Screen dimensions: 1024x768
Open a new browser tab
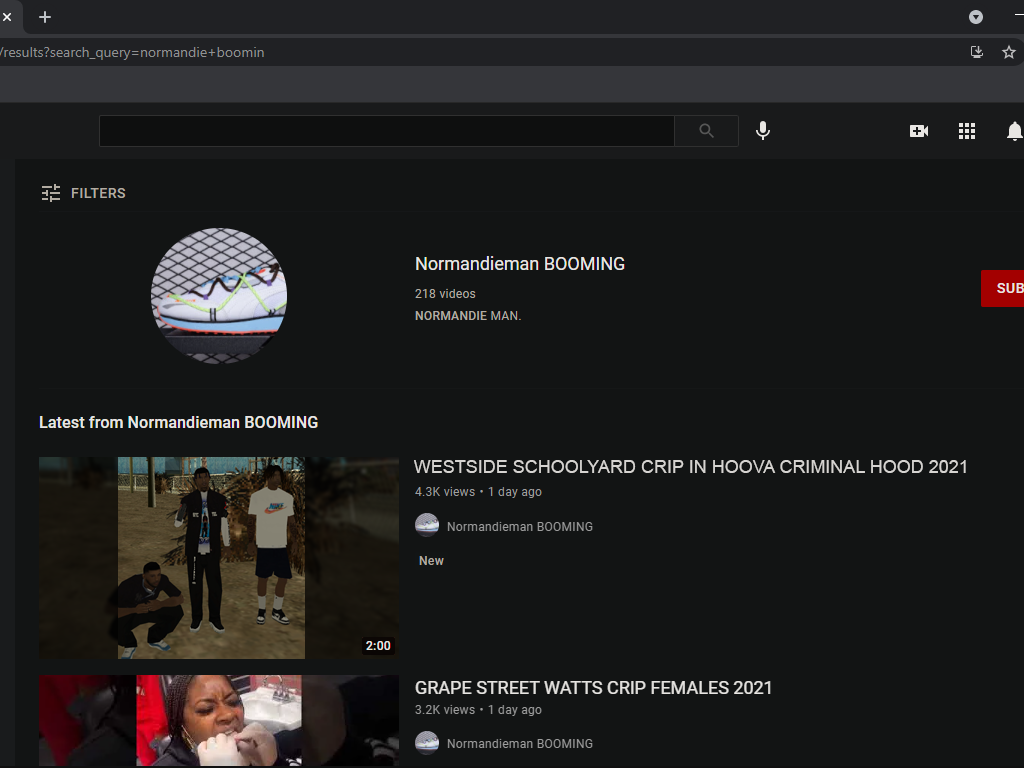pyautogui.click(x=44, y=17)
